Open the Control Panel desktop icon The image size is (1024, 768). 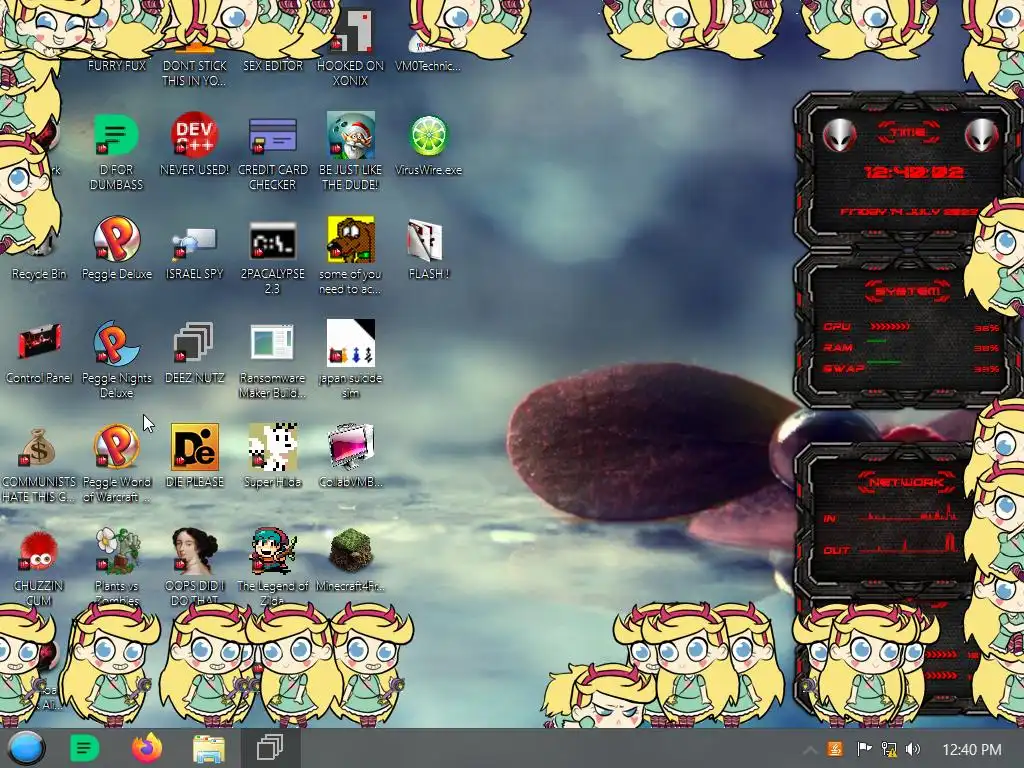pyautogui.click(x=39, y=342)
